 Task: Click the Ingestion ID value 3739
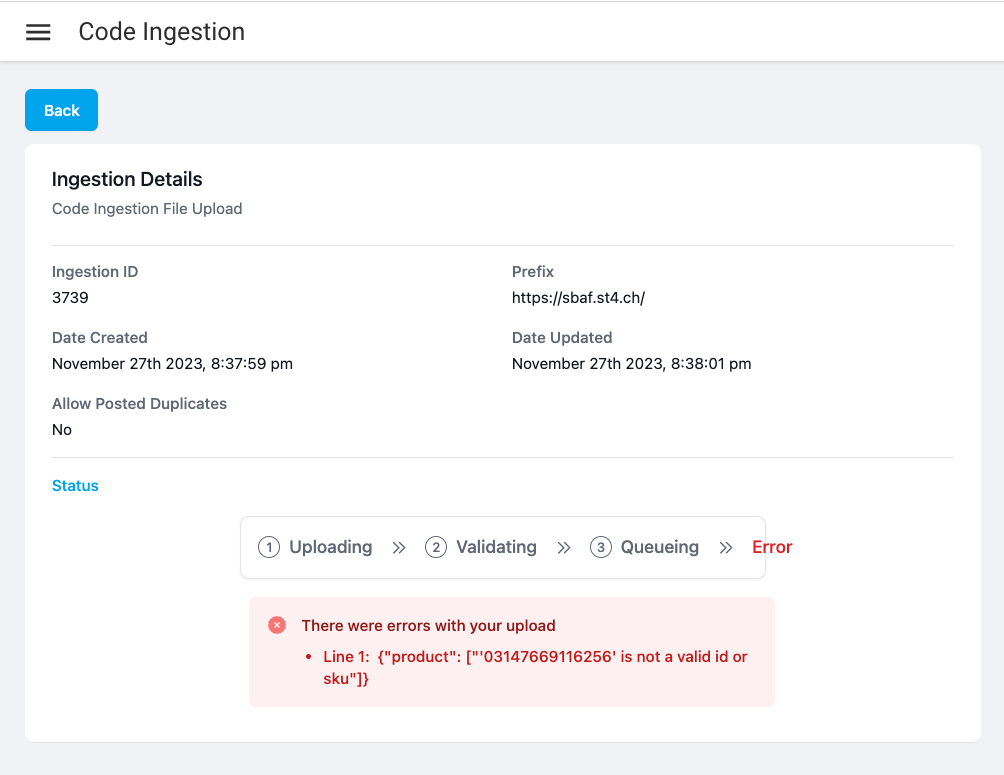tap(70, 298)
